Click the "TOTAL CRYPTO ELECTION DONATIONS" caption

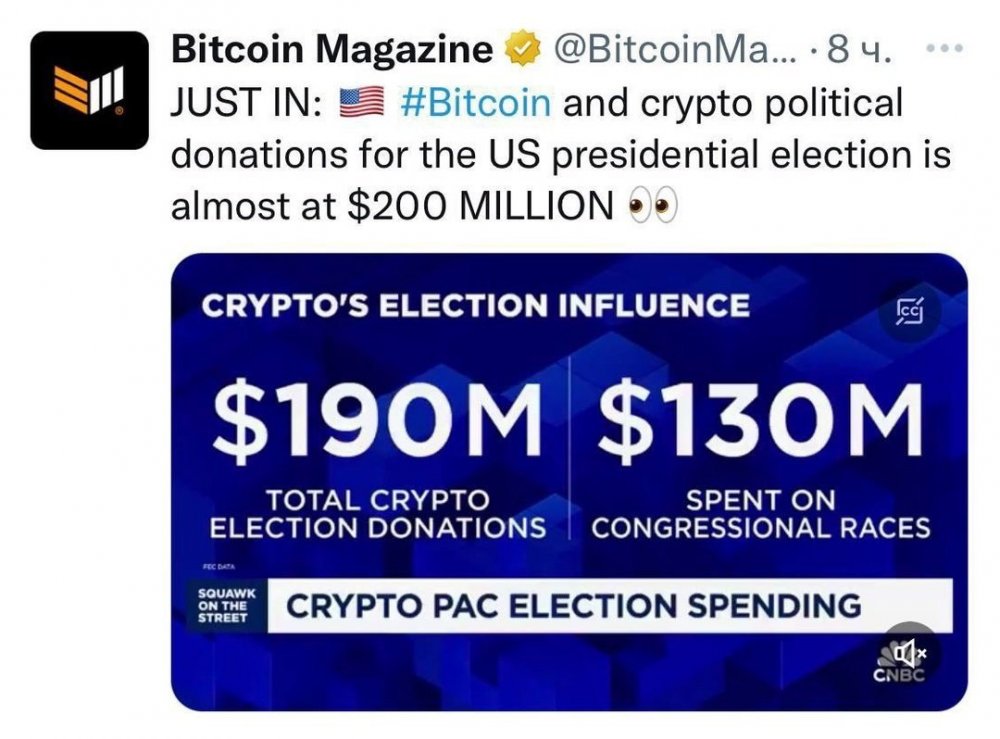[x=377, y=512]
